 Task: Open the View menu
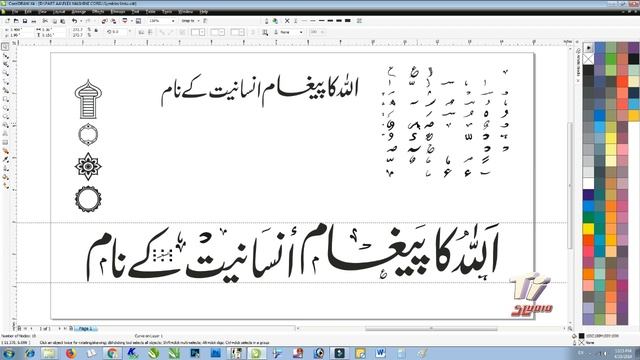[42, 12]
